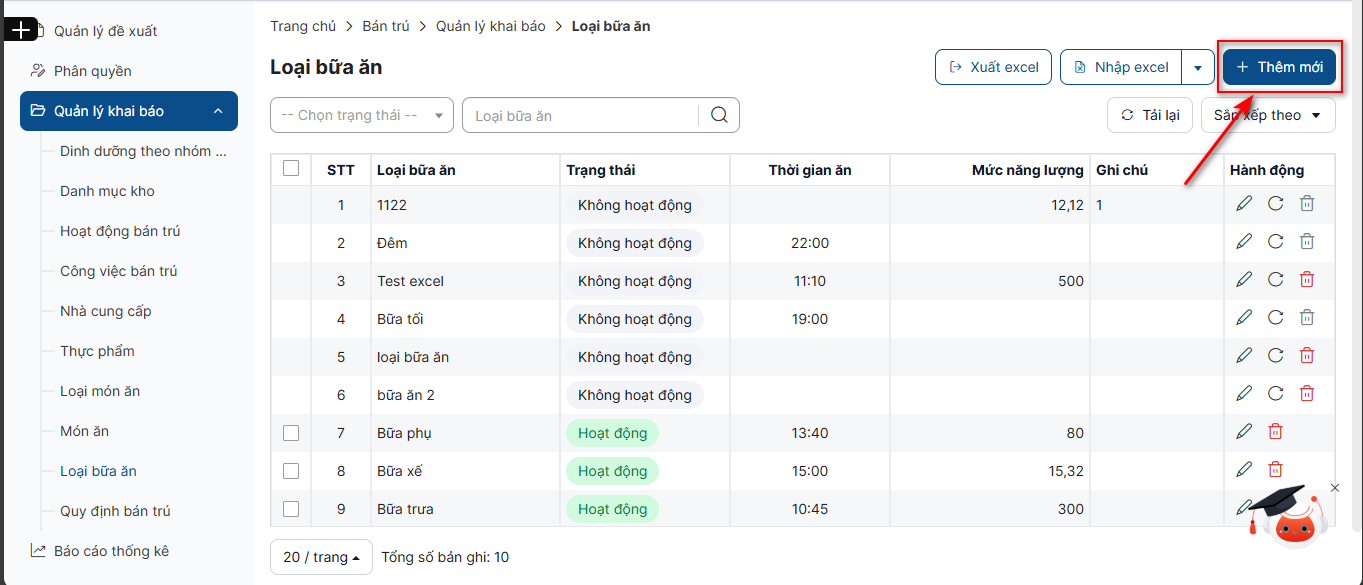Click the edit pencil icon for Bữa xế
1363x585 pixels.
point(1244,470)
